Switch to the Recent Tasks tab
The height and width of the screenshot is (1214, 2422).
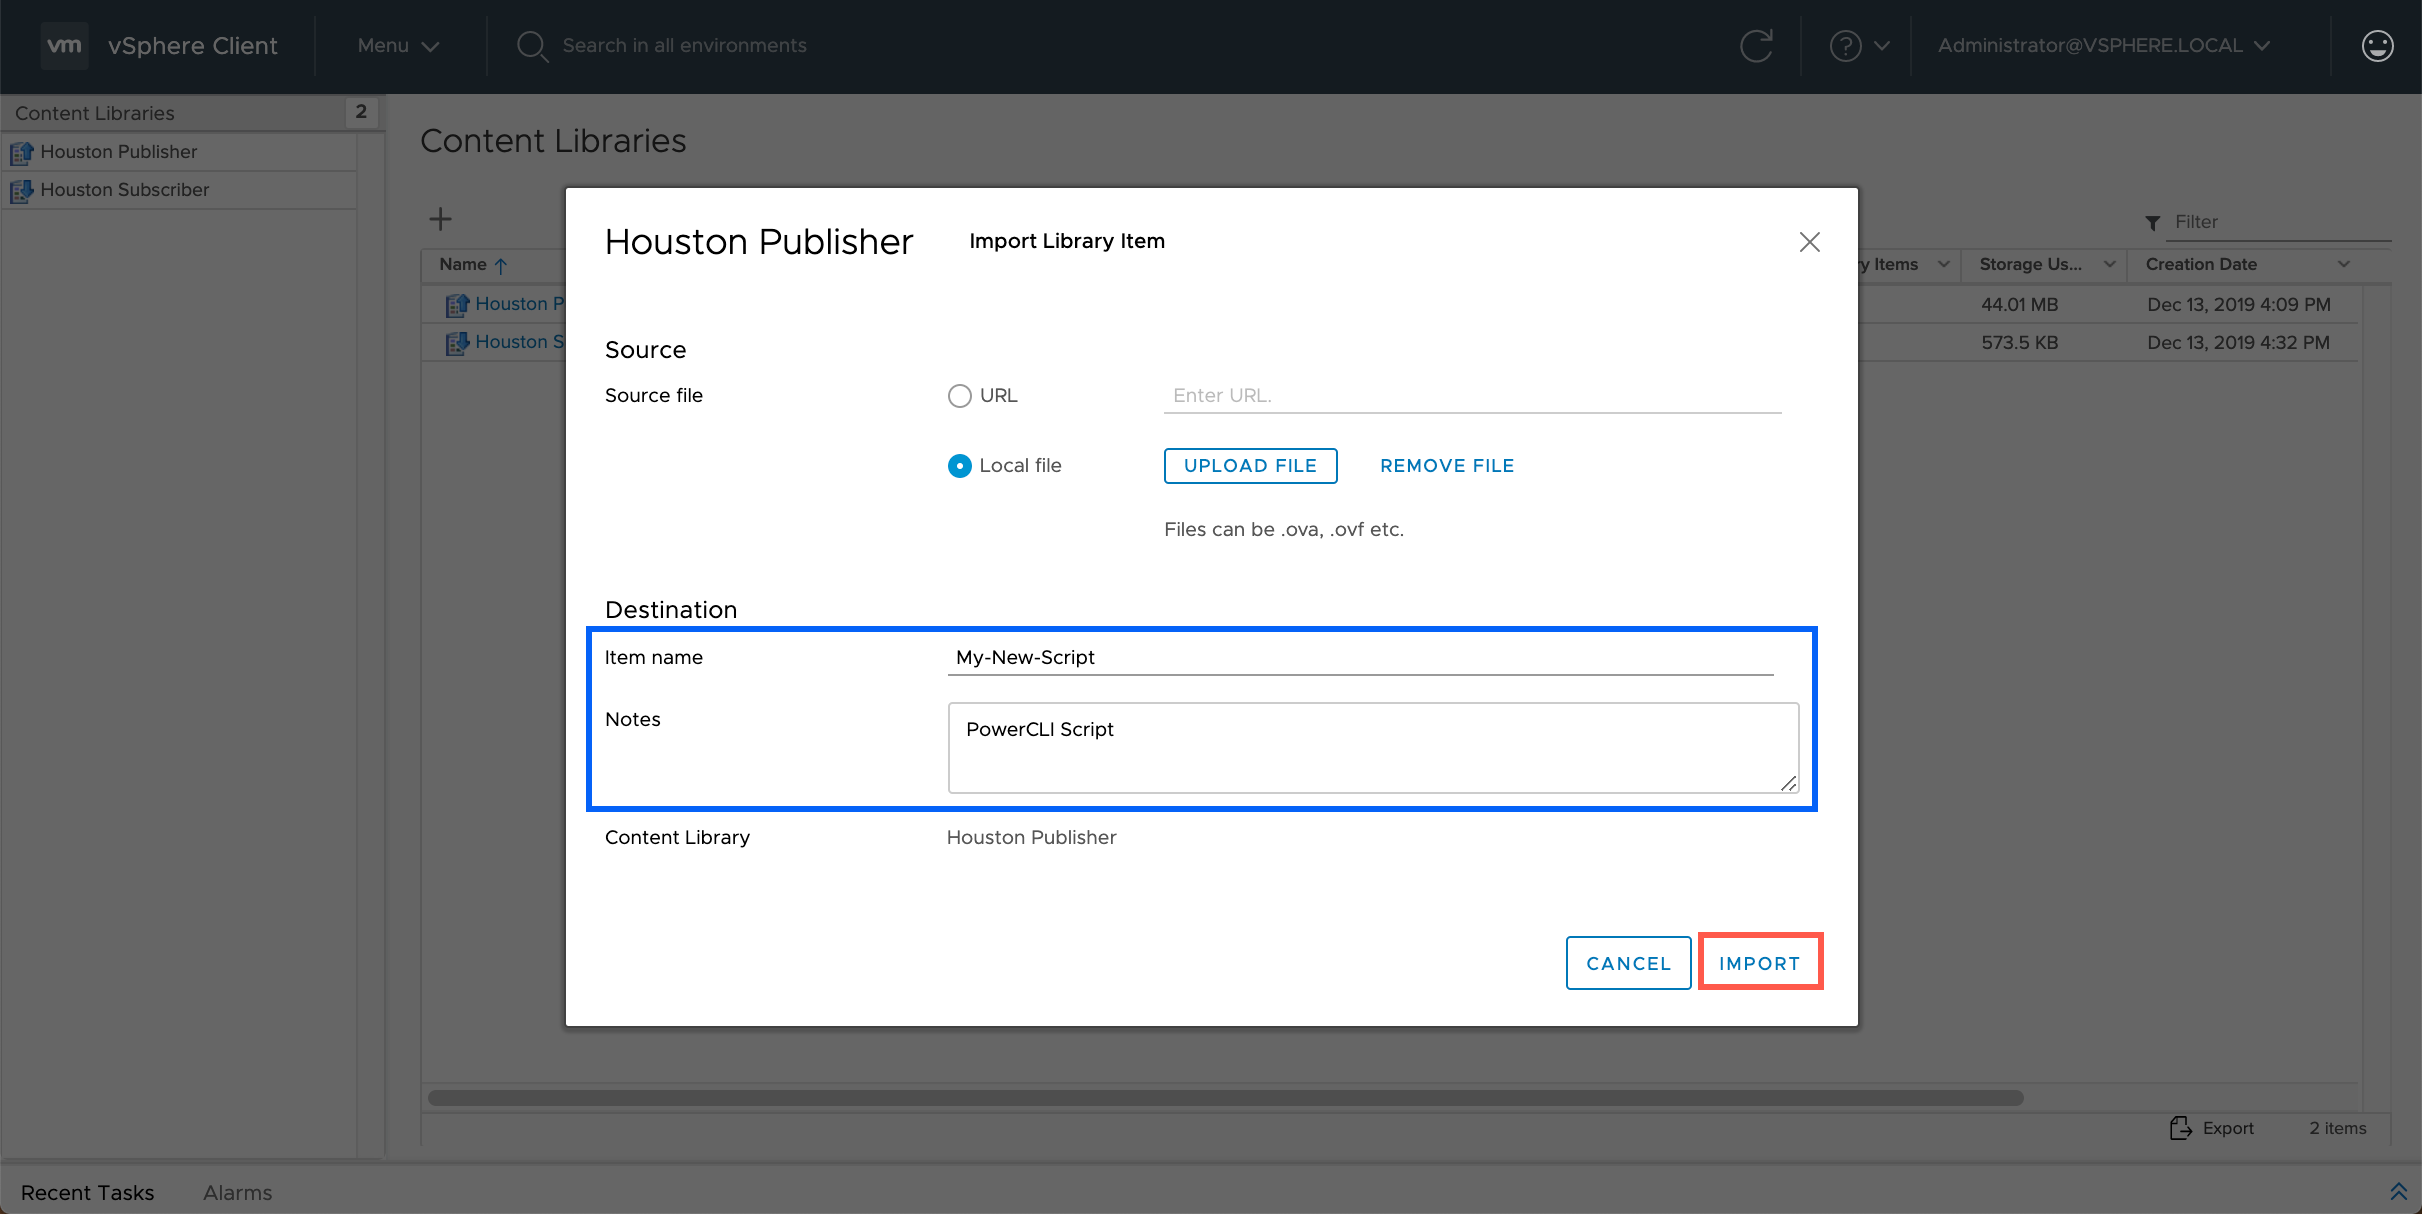coord(87,1192)
